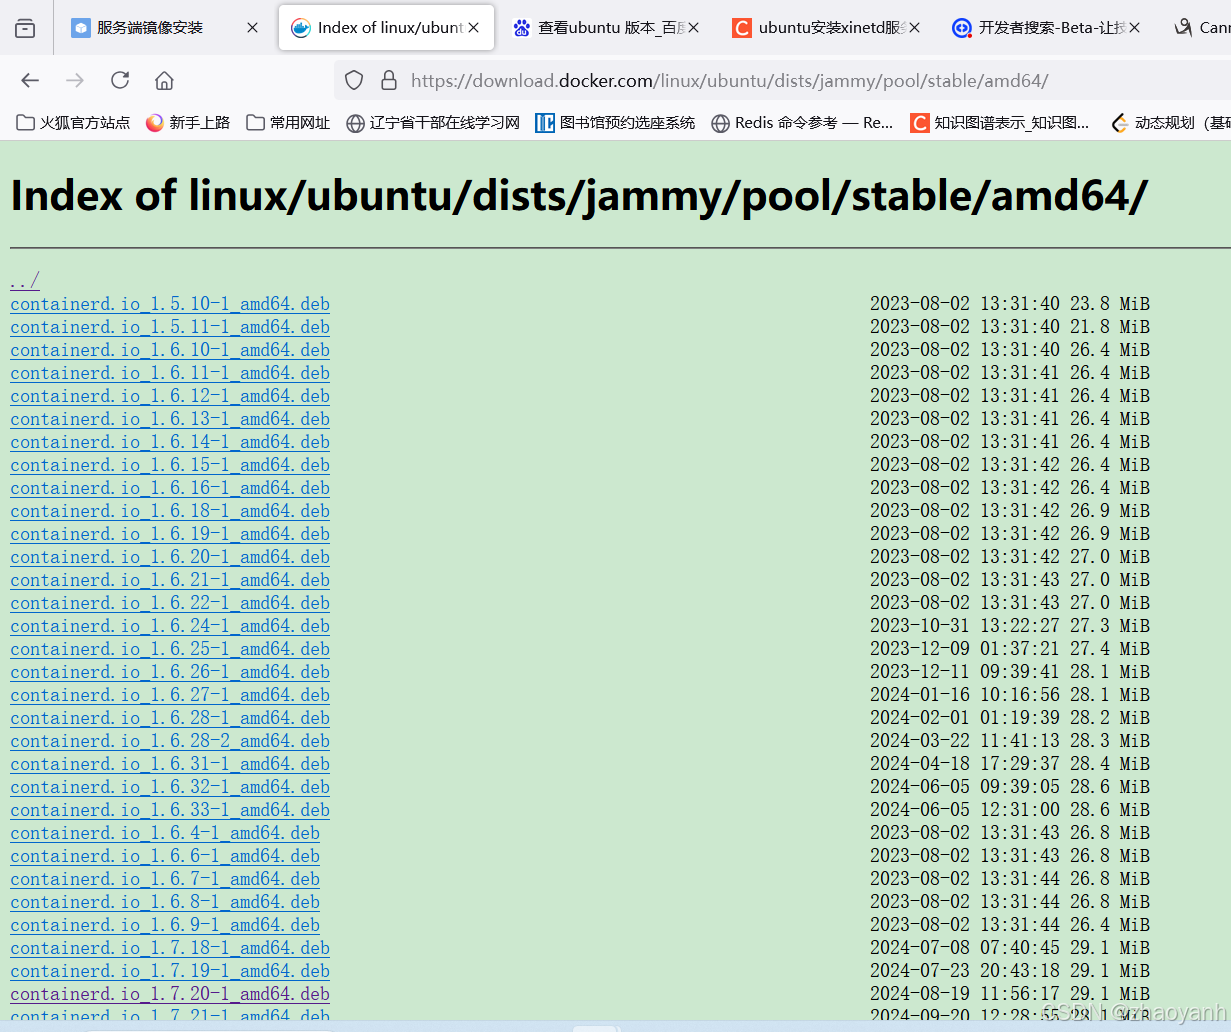Download containerd.io_1.5.10-1_amd64.deb
Image resolution: width=1231 pixels, height=1032 pixels.
(x=169, y=303)
